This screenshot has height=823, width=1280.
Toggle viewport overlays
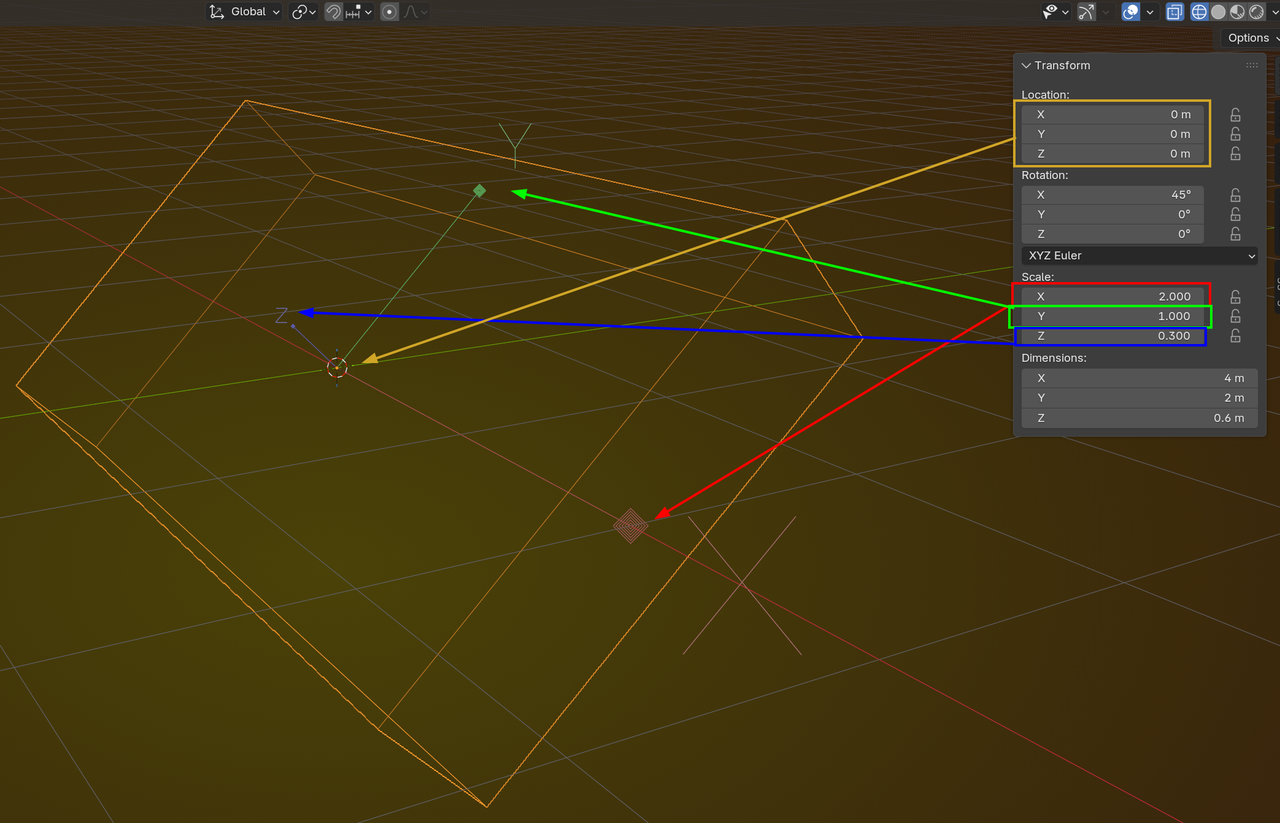(1131, 12)
